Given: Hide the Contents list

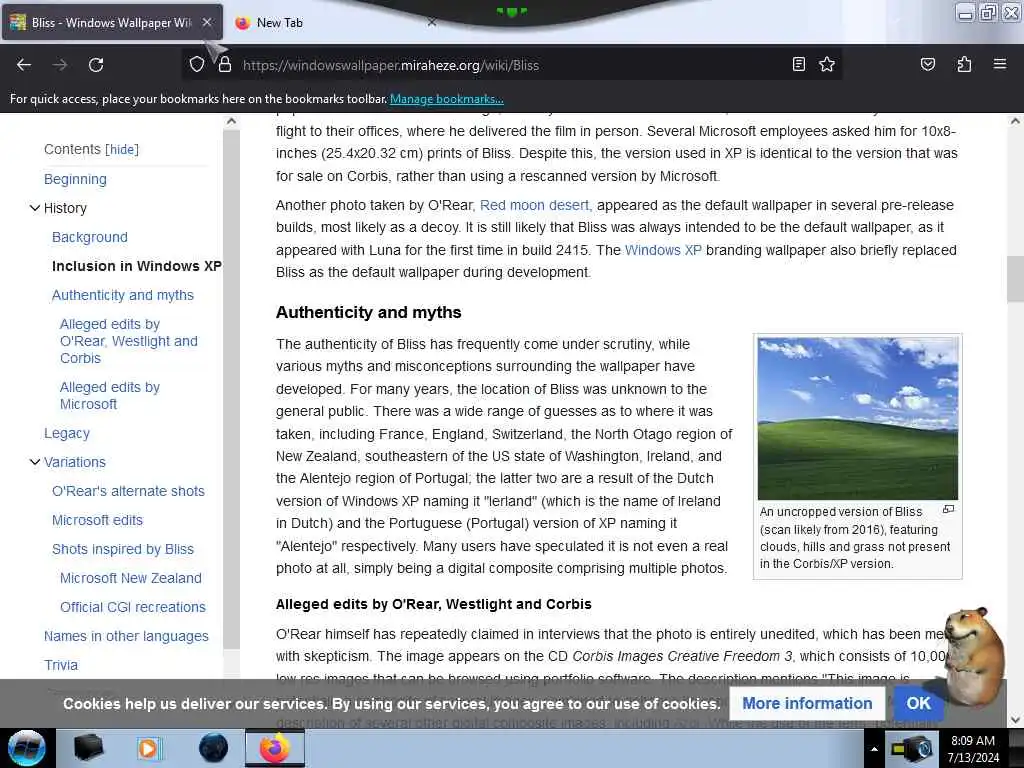Looking at the screenshot, I should (122, 150).
